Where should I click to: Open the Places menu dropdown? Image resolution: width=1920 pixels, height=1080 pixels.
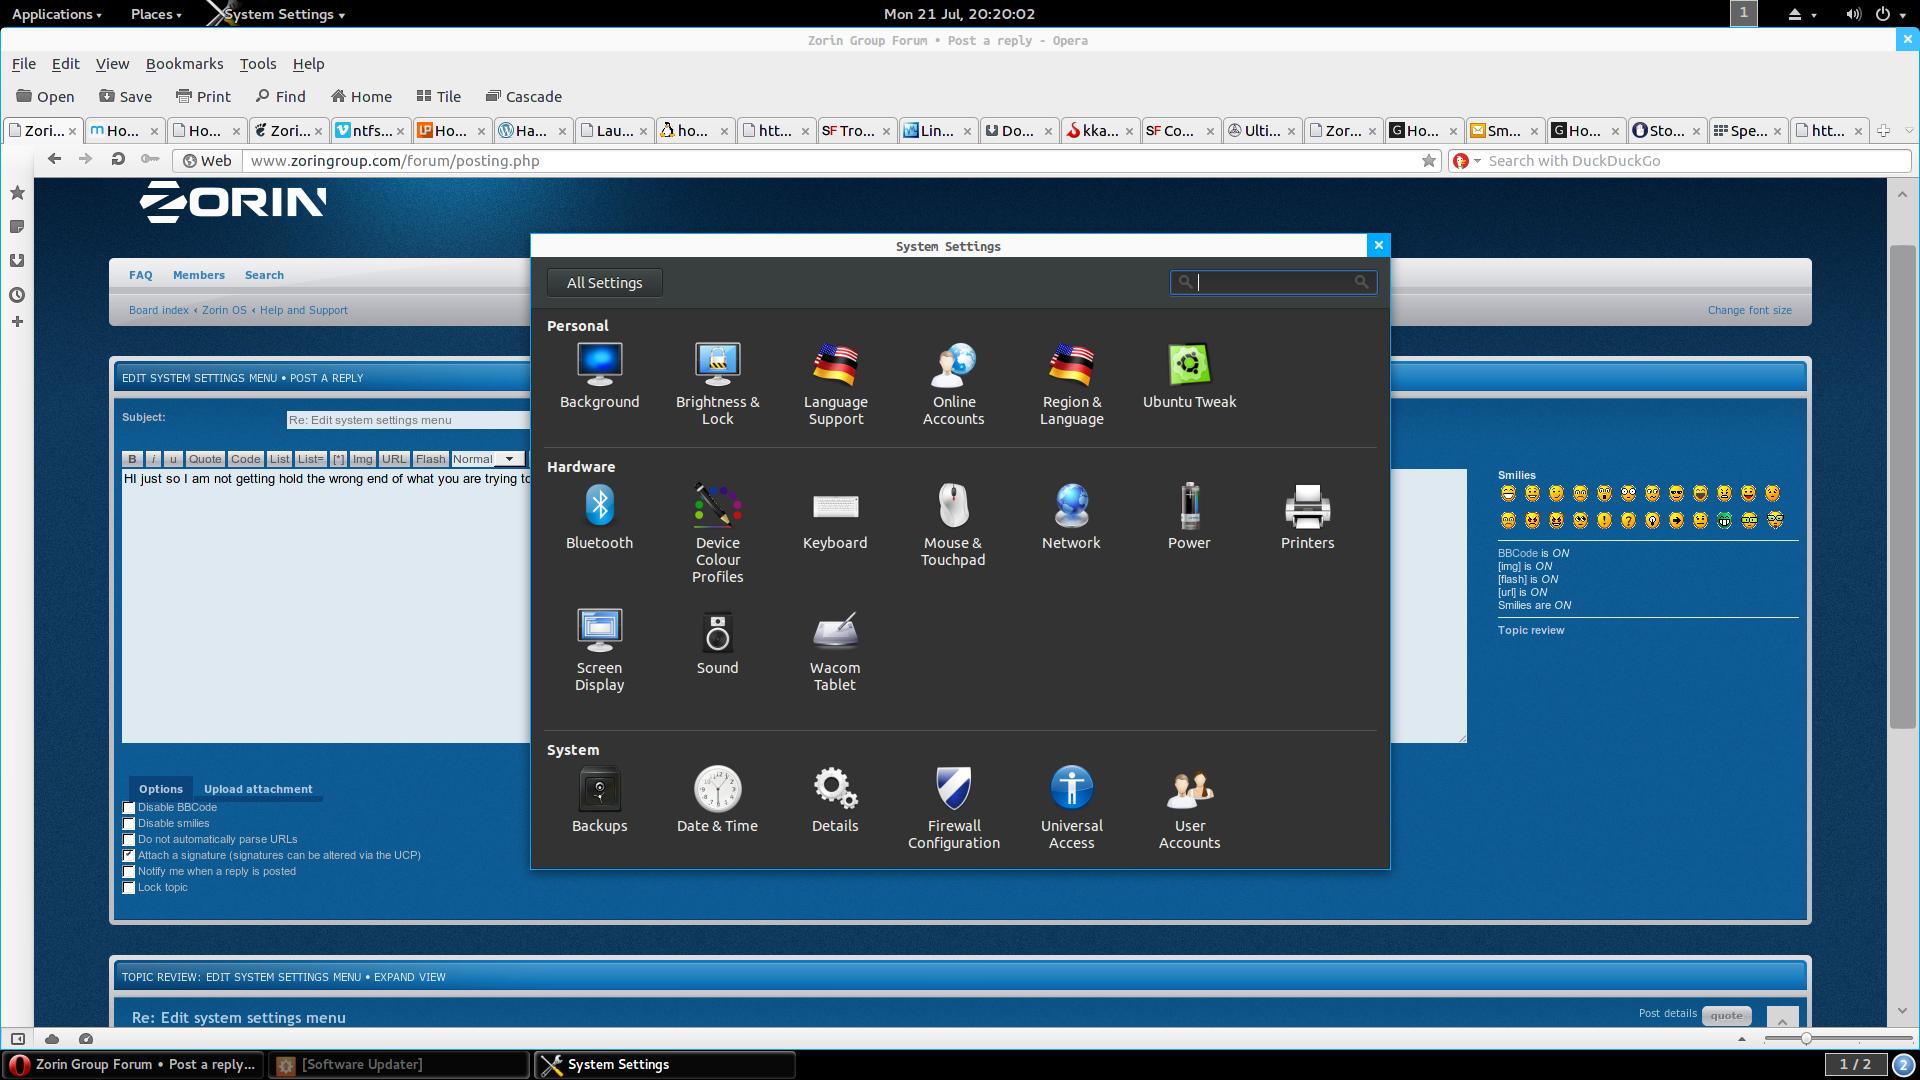pos(156,14)
